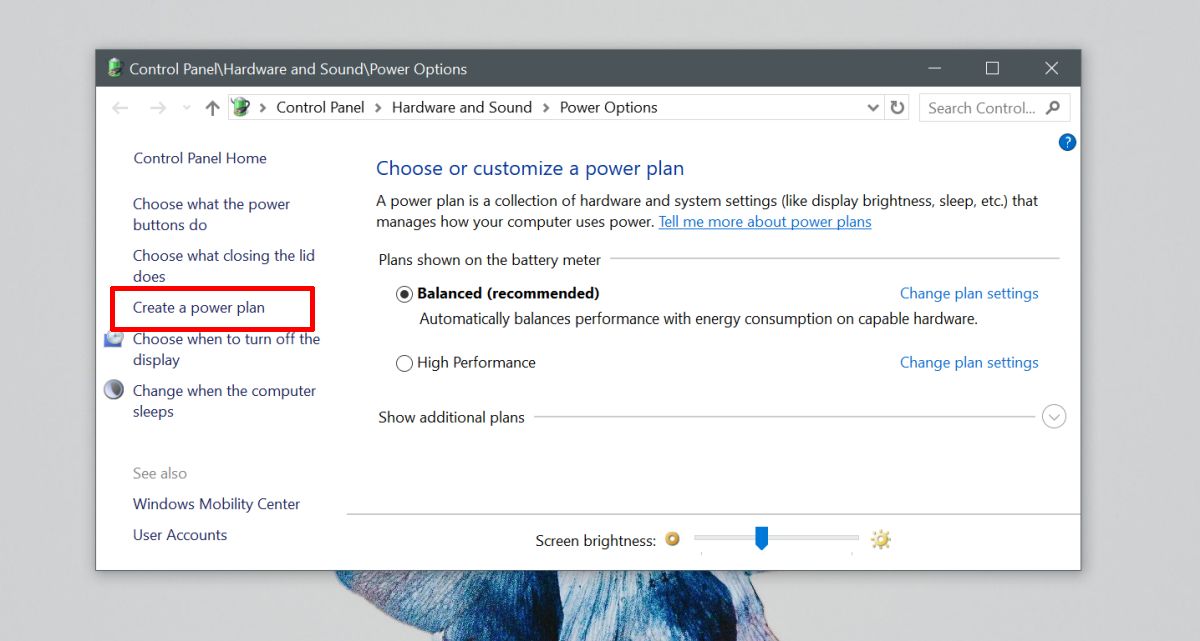
Task: Open User Accounts link
Action: point(180,535)
